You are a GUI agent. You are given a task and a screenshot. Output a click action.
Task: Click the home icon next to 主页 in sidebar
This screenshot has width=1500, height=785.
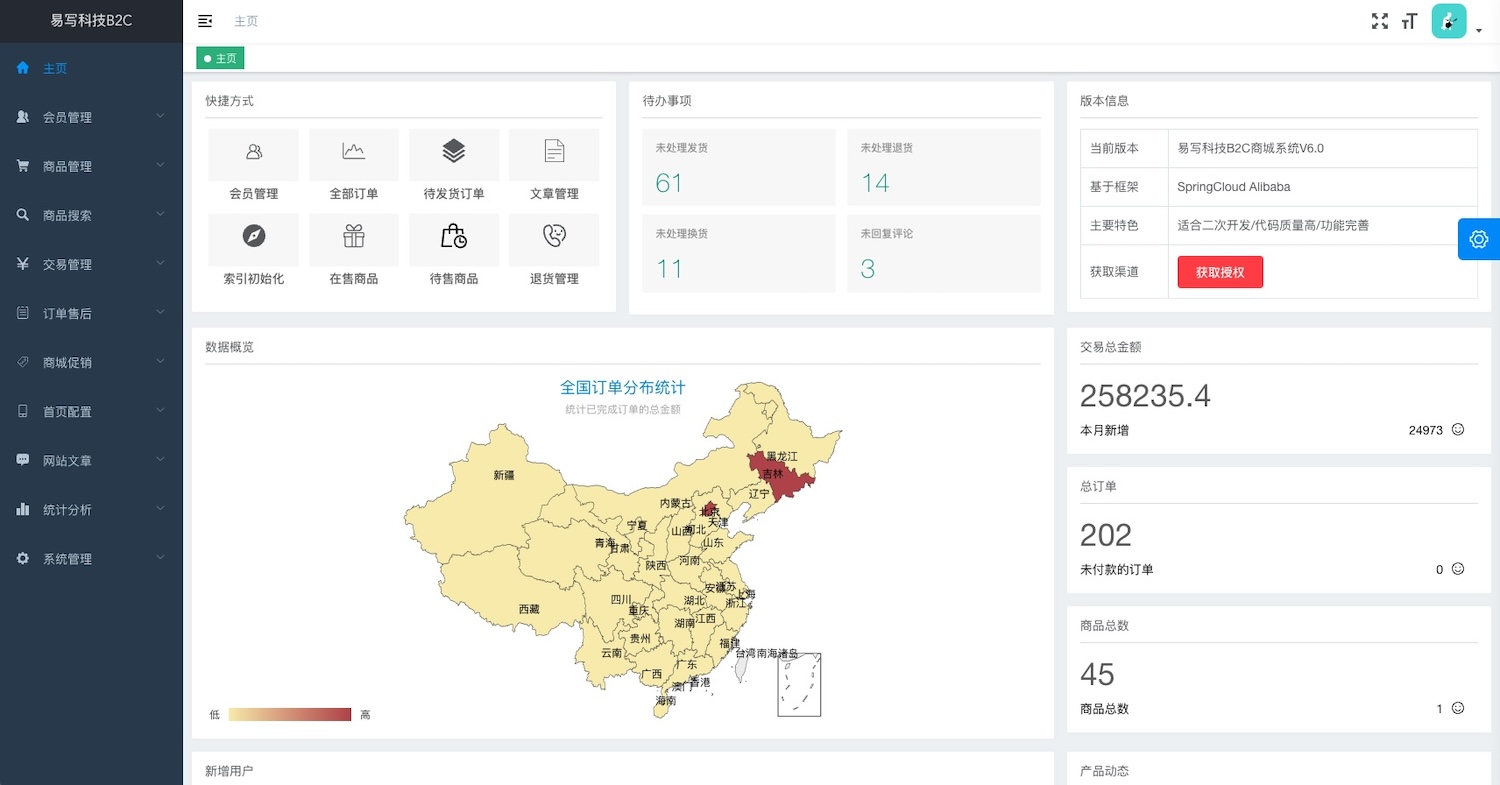click(x=23, y=68)
